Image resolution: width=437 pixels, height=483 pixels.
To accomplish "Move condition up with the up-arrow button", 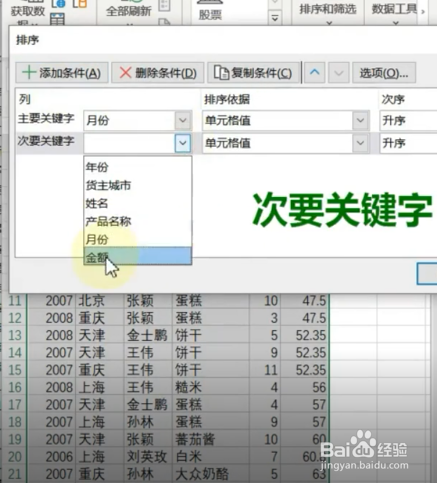I will pos(314,73).
